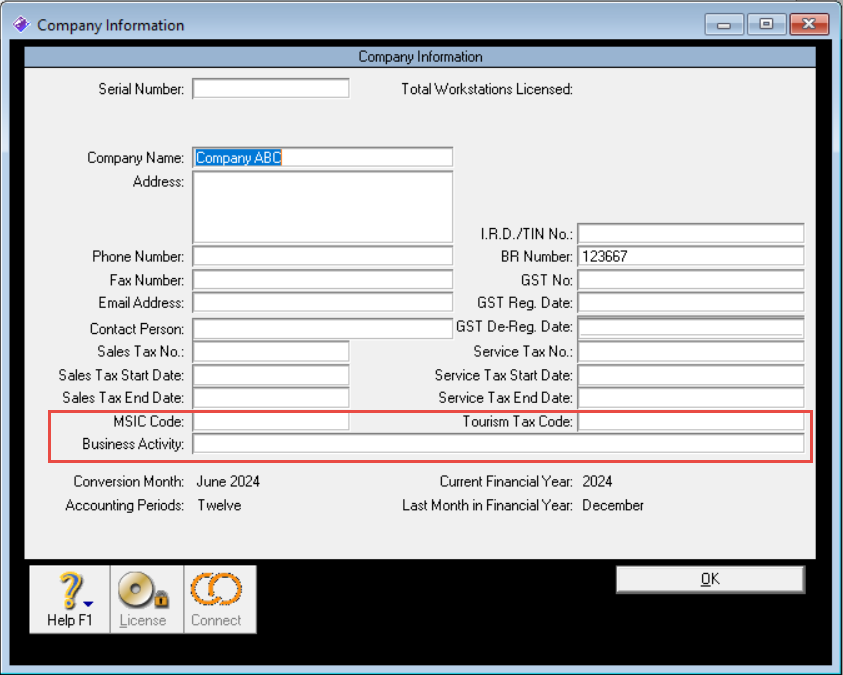
Task: Focus the Phone Number field
Action: 322,257
